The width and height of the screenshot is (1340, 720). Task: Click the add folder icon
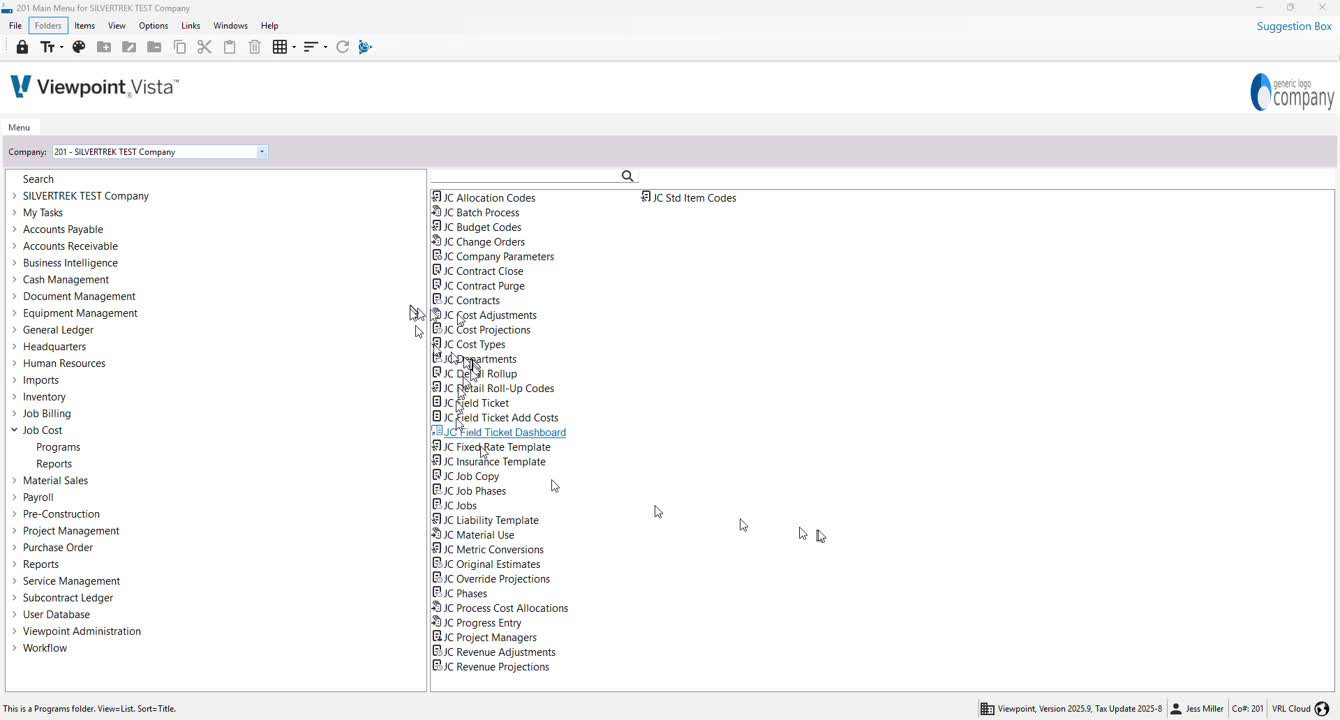coord(104,47)
